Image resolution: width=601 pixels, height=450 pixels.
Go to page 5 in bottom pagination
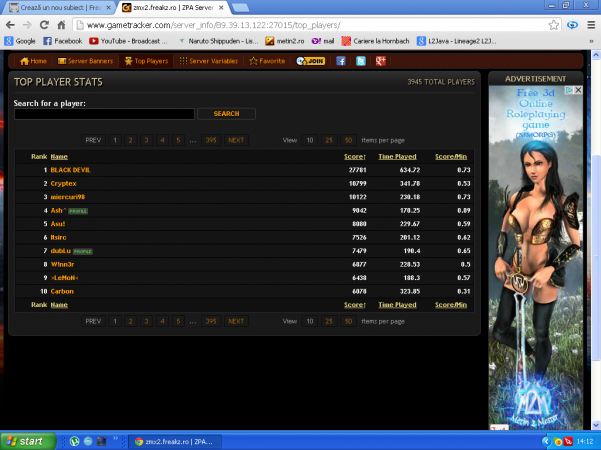pos(178,321)
